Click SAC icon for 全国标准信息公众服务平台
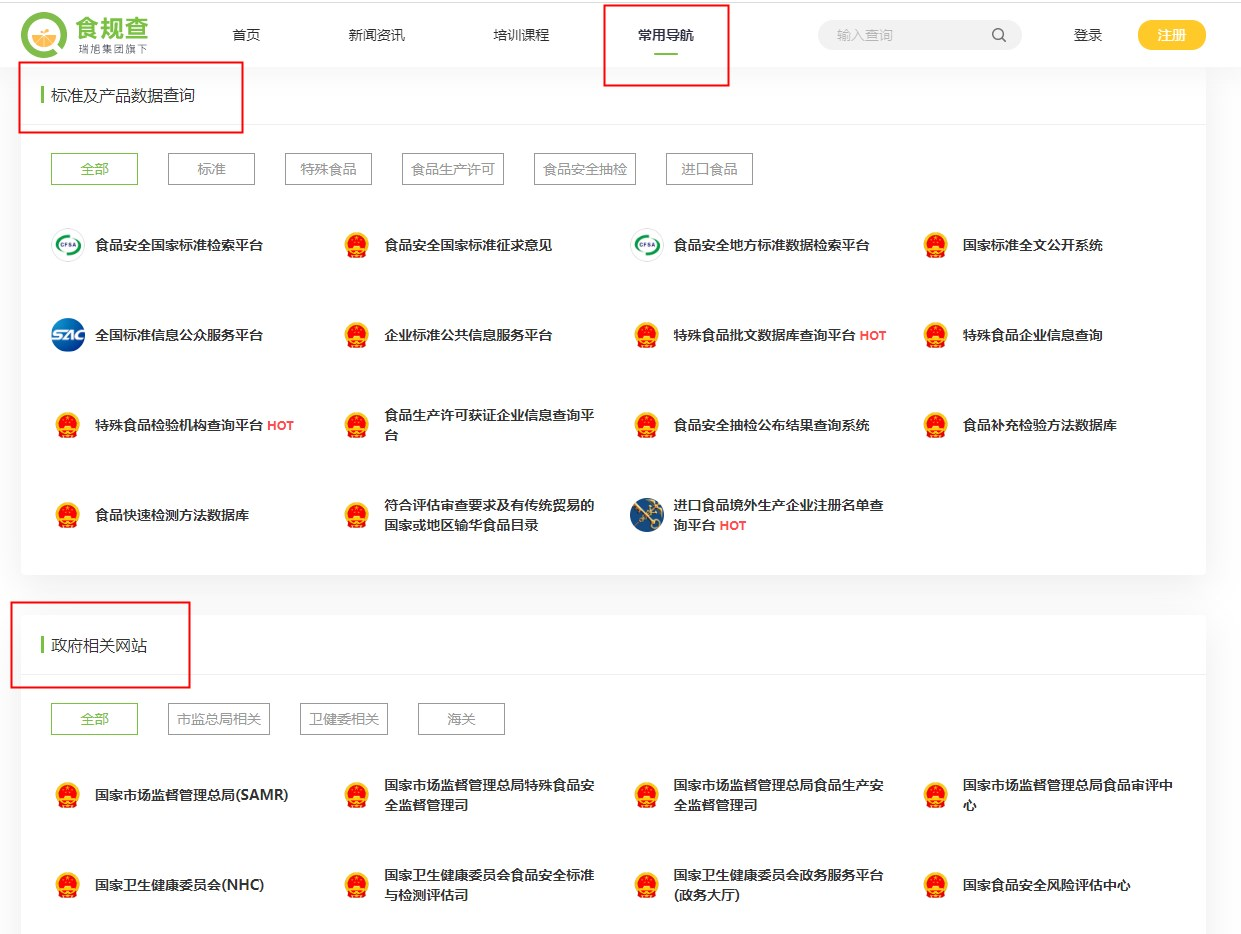The height and width of the screenshot is (934, 1241). pos(68,335)
